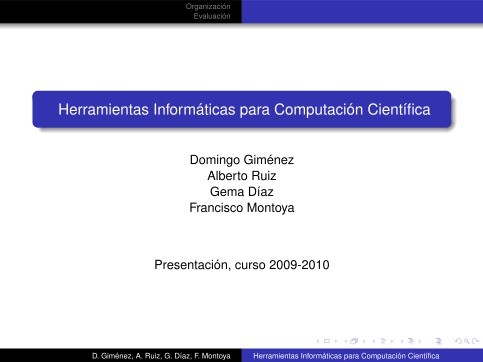The height and width of the screenshot is (362, 483).
Task: Jump to previous subsection with its left arrow
Action: (374, 341)
